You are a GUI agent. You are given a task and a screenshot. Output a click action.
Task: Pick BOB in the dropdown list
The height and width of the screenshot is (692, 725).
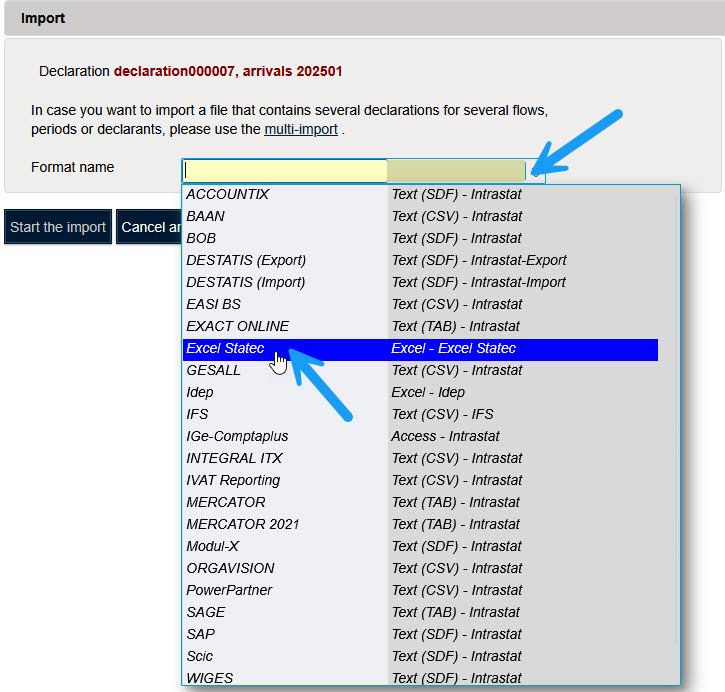click(x=201, y=238)
